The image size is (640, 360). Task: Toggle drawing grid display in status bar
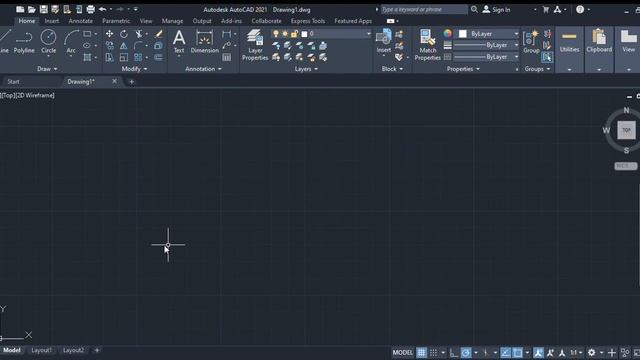(x=421, y=352)
